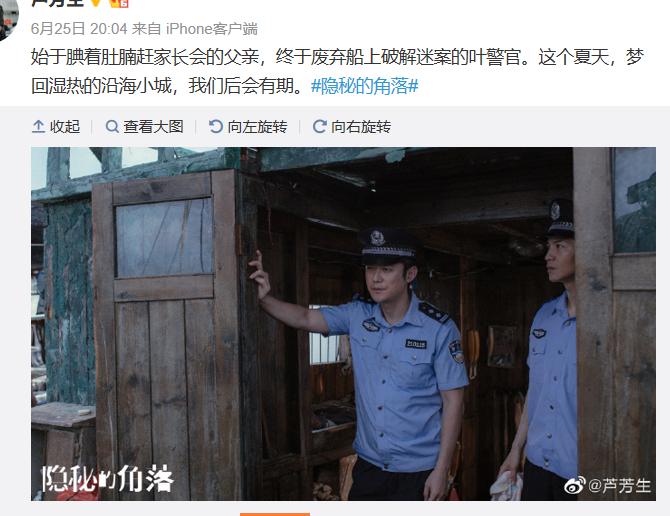This screenshot has width=670, height=516.
Task: Click the post text starting 始于腆着肚腩
Action: click(x=337, y=71)
